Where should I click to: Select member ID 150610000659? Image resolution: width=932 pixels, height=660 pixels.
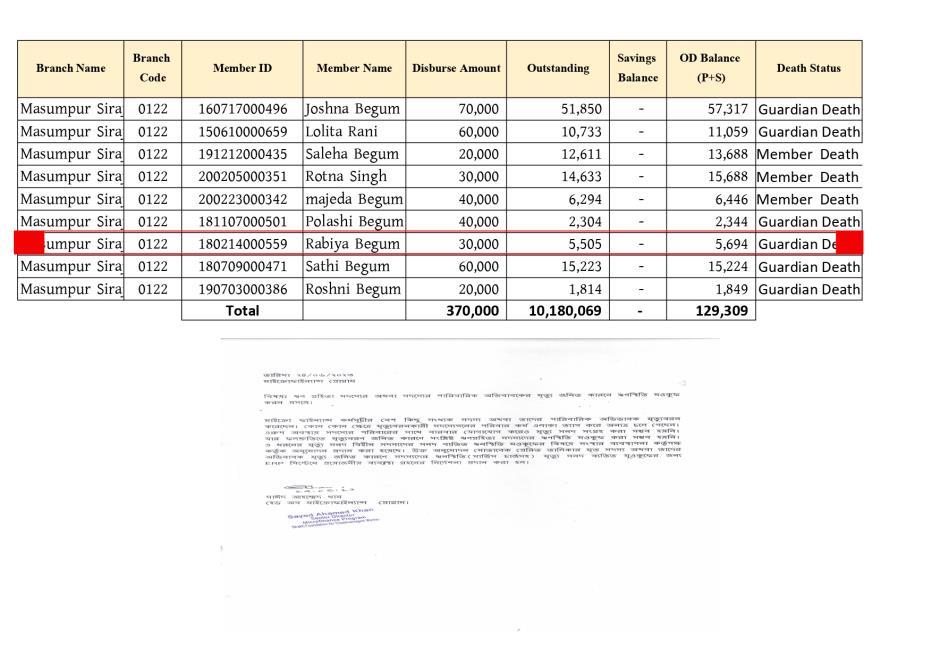[x=243, y=132]
